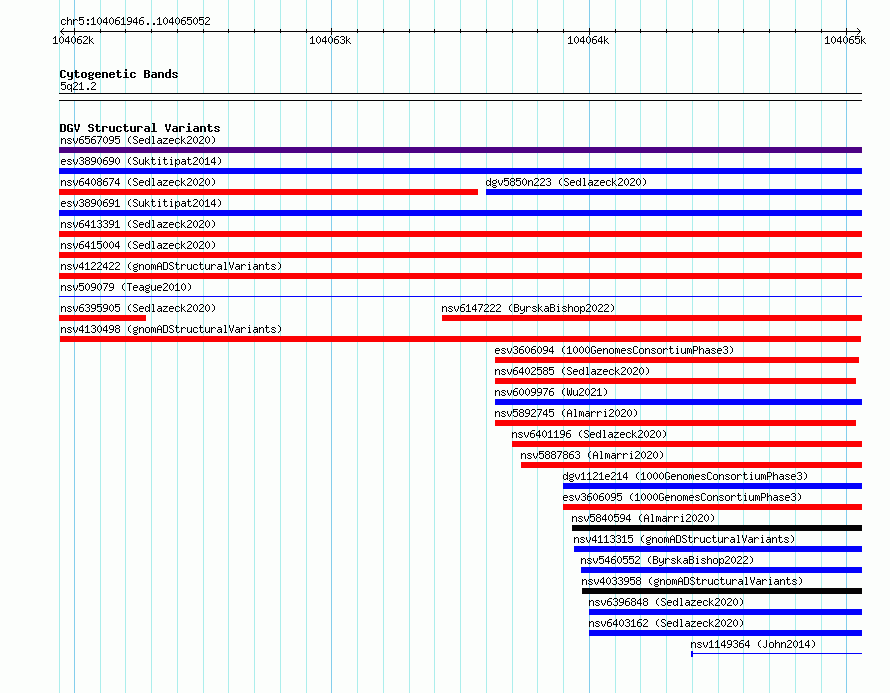The height and width of the screenshot is (693, 890).
Task: Open esv3890690 (Suktitipat2014) variant label
Action: [x=141, y=161]
